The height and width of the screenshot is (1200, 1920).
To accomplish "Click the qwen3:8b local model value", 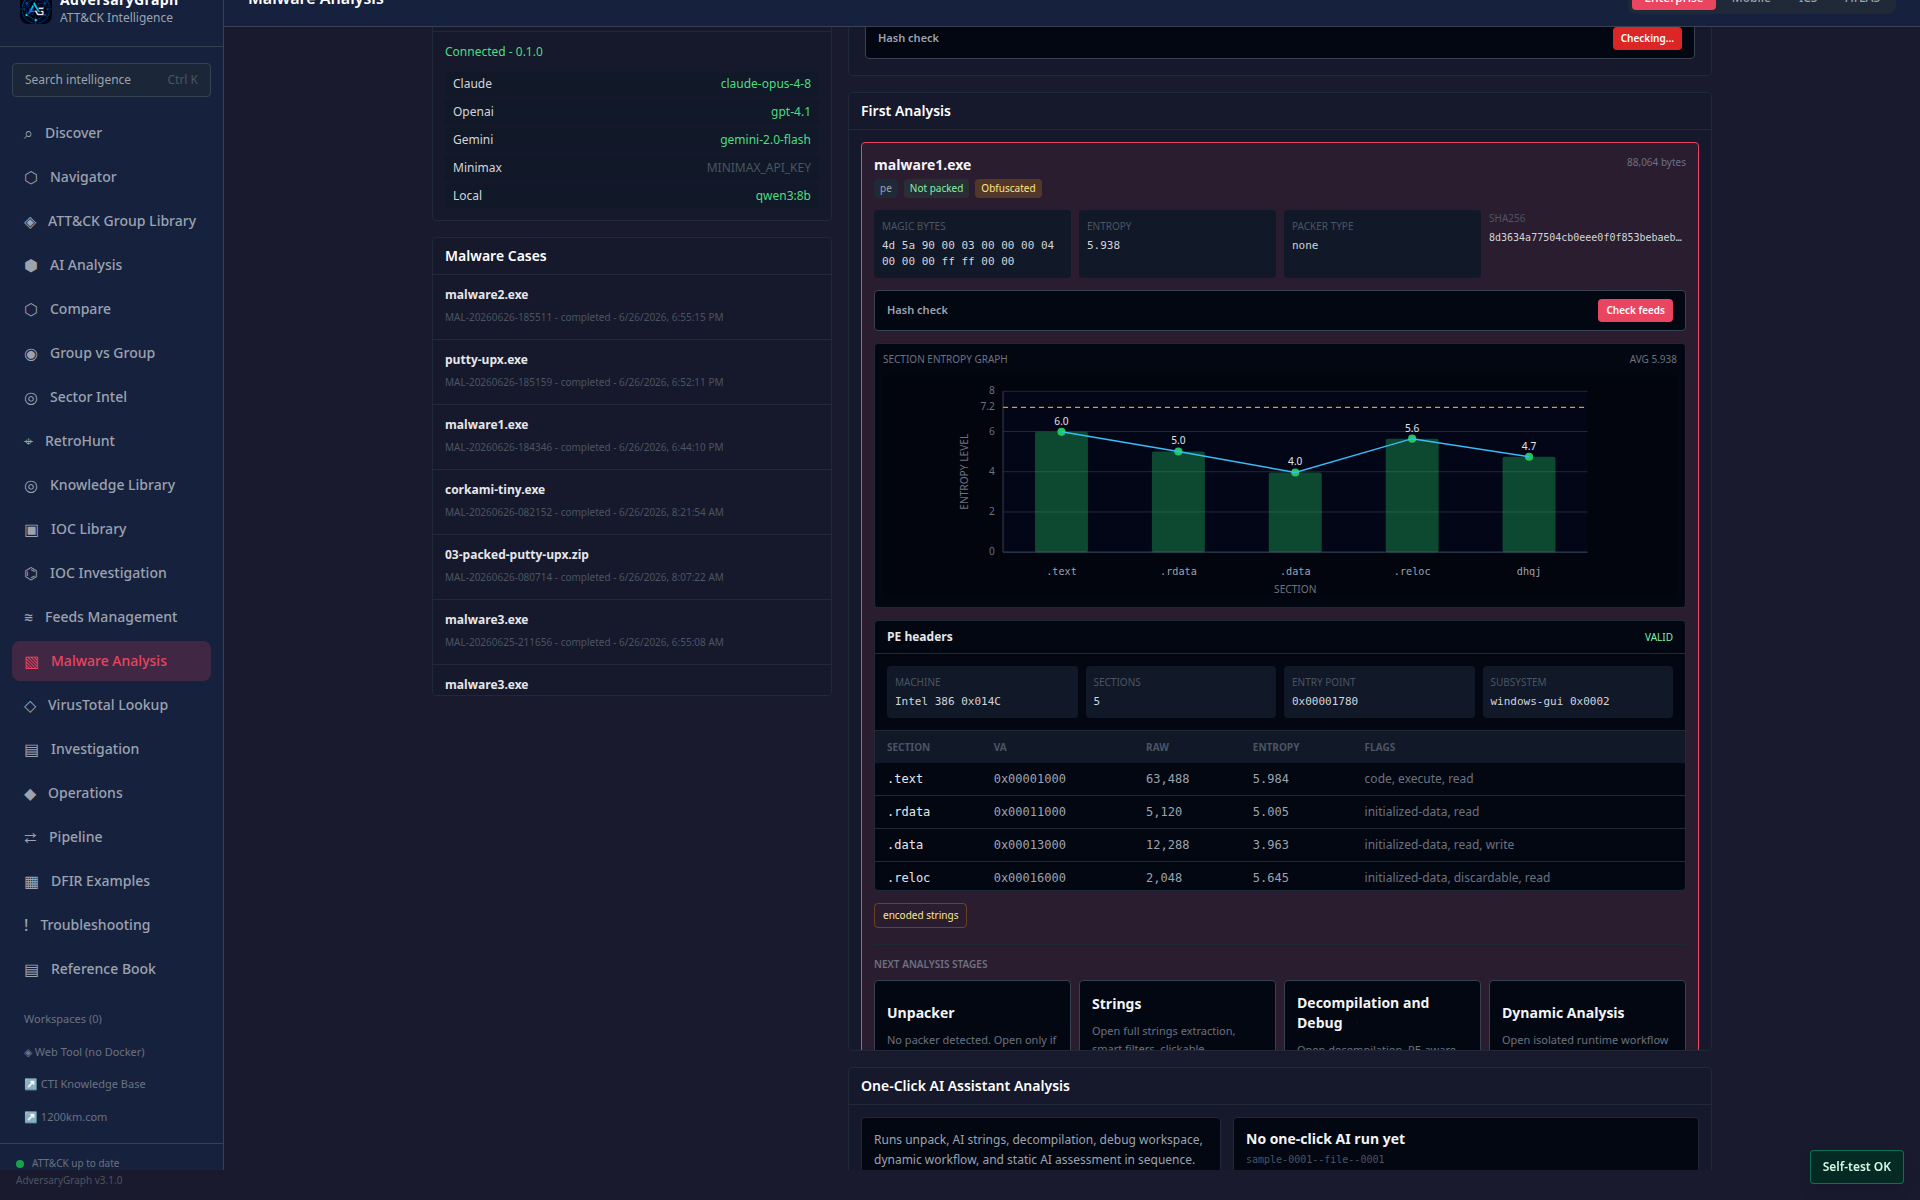I will tap(783, 196).
